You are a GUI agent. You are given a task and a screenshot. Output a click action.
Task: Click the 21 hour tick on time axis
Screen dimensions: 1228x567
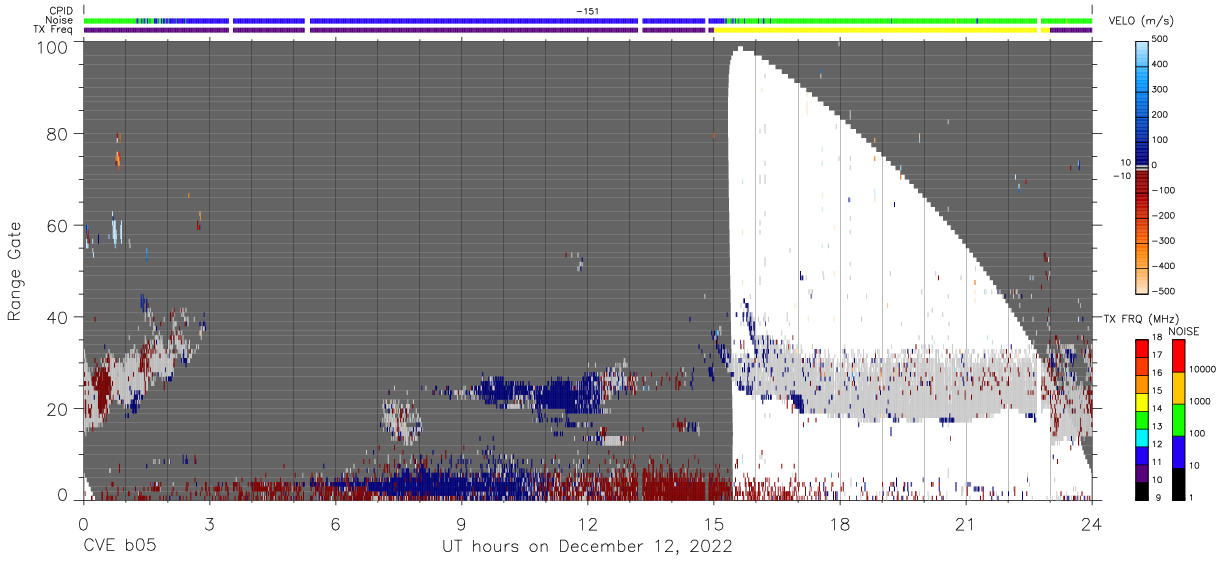pyautogui.click(x=966, y=525)
